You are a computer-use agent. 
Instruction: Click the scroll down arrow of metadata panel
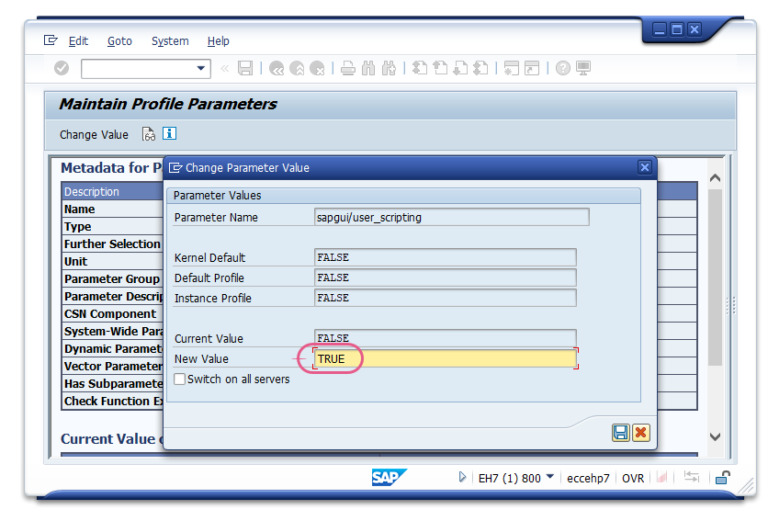coord(715,437)
